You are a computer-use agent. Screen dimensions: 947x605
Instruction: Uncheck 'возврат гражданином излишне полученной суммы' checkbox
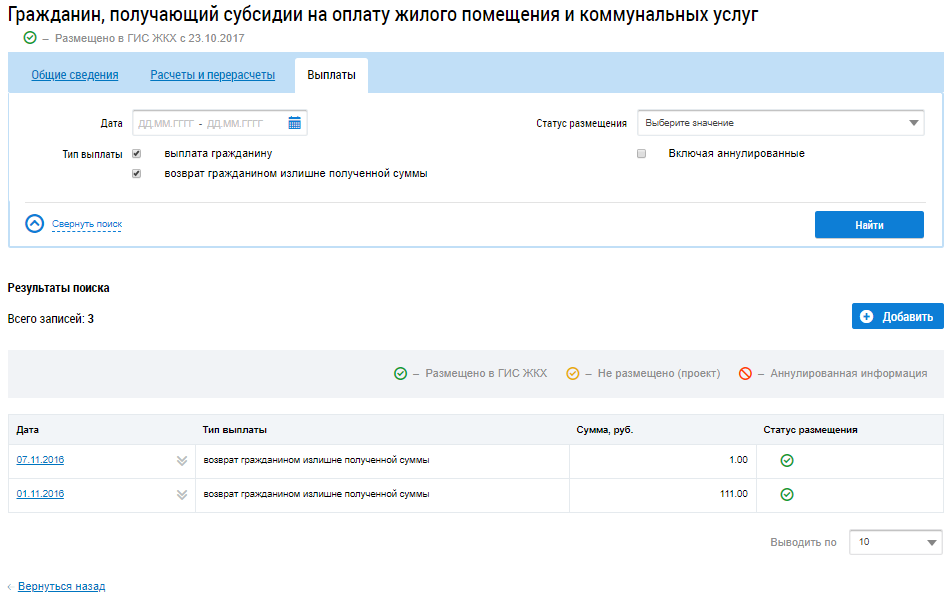click(137, 174)
